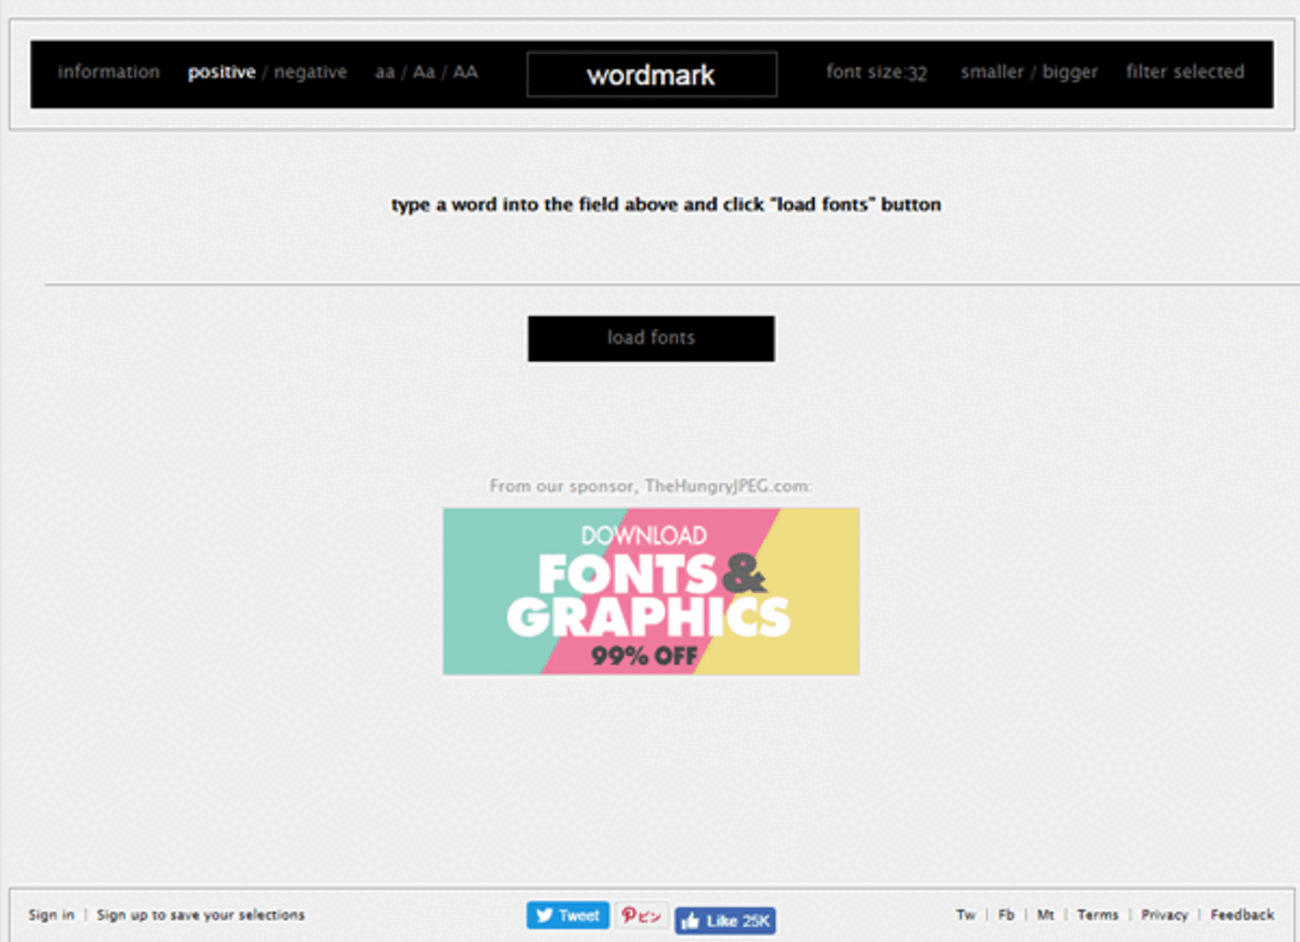Make font size smaller
Screen dimensions: 1300x942
[992, 72]
